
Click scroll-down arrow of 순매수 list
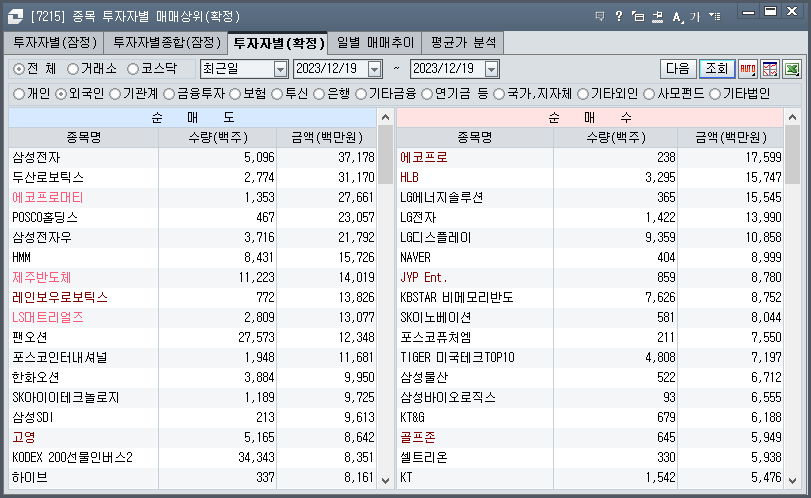point(792,480)
